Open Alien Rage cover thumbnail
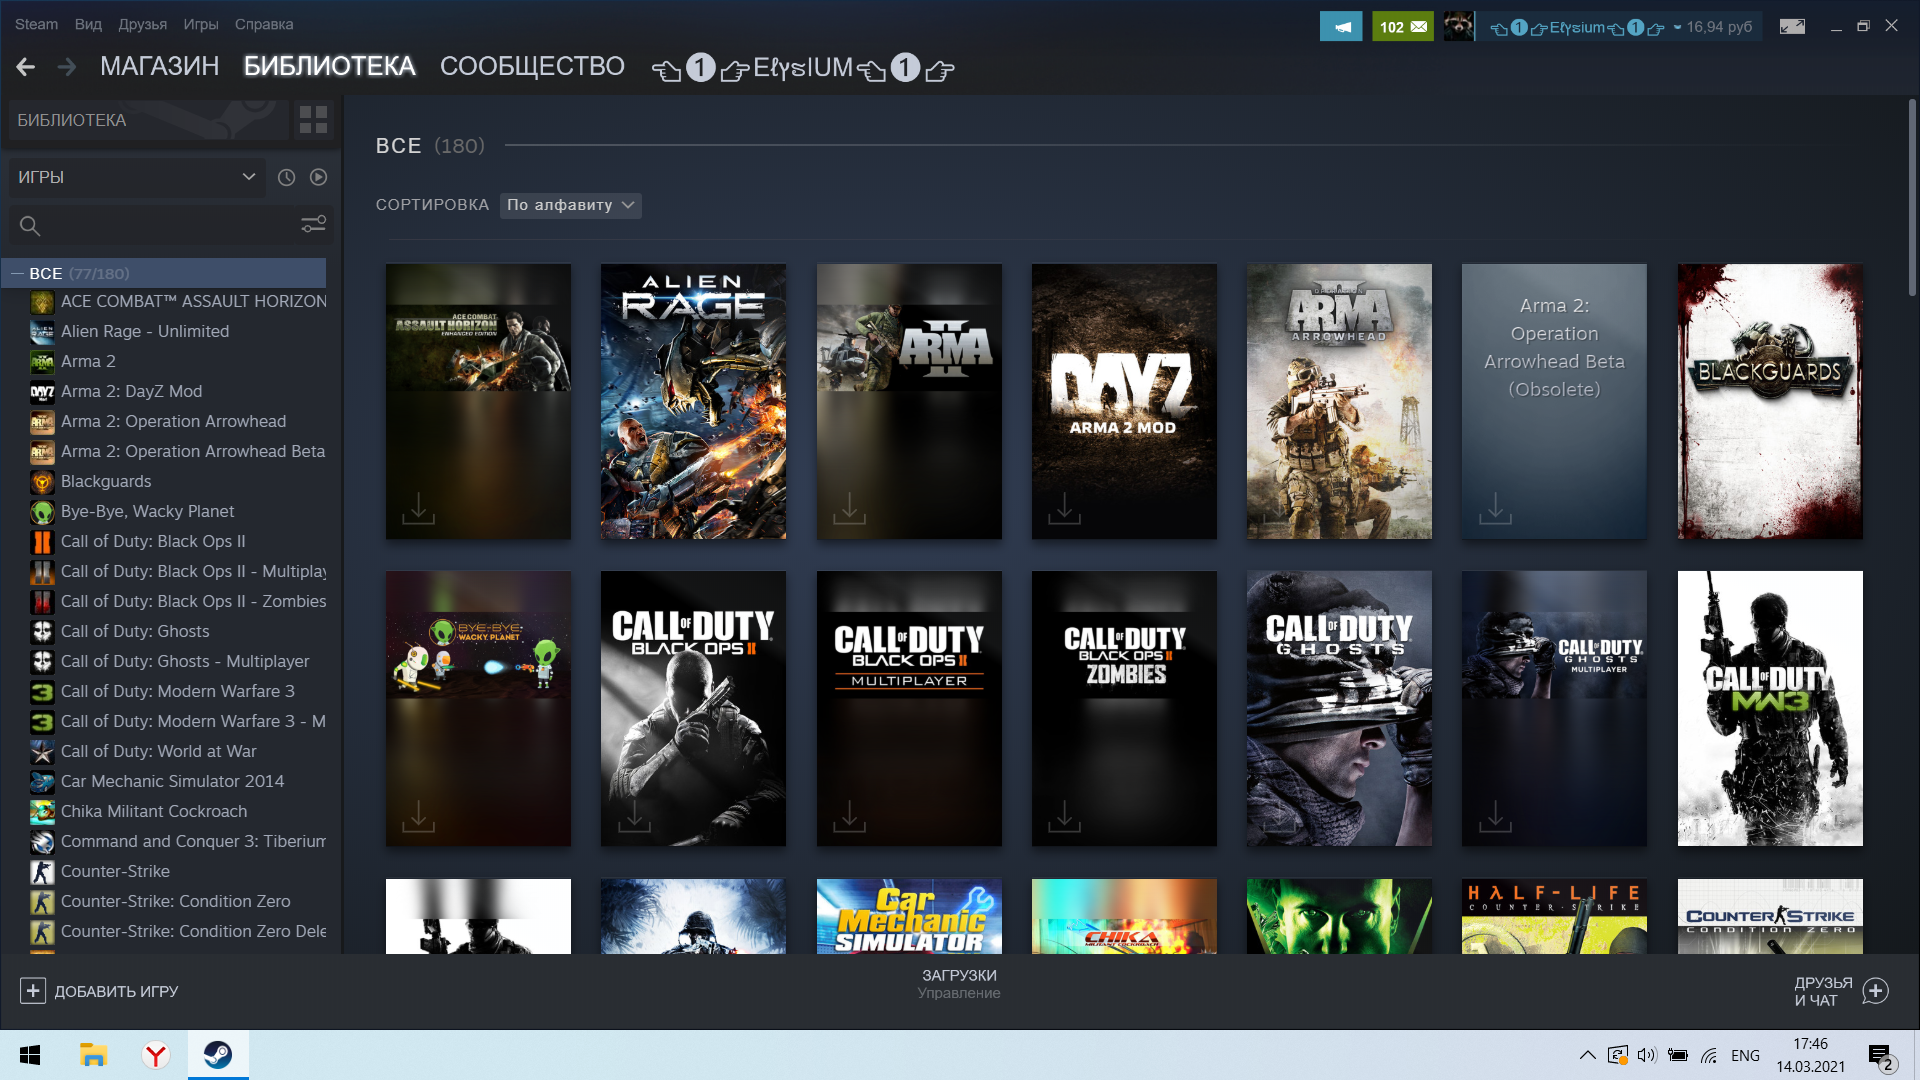This screenshot has width=1920, height=1080. 693,401
